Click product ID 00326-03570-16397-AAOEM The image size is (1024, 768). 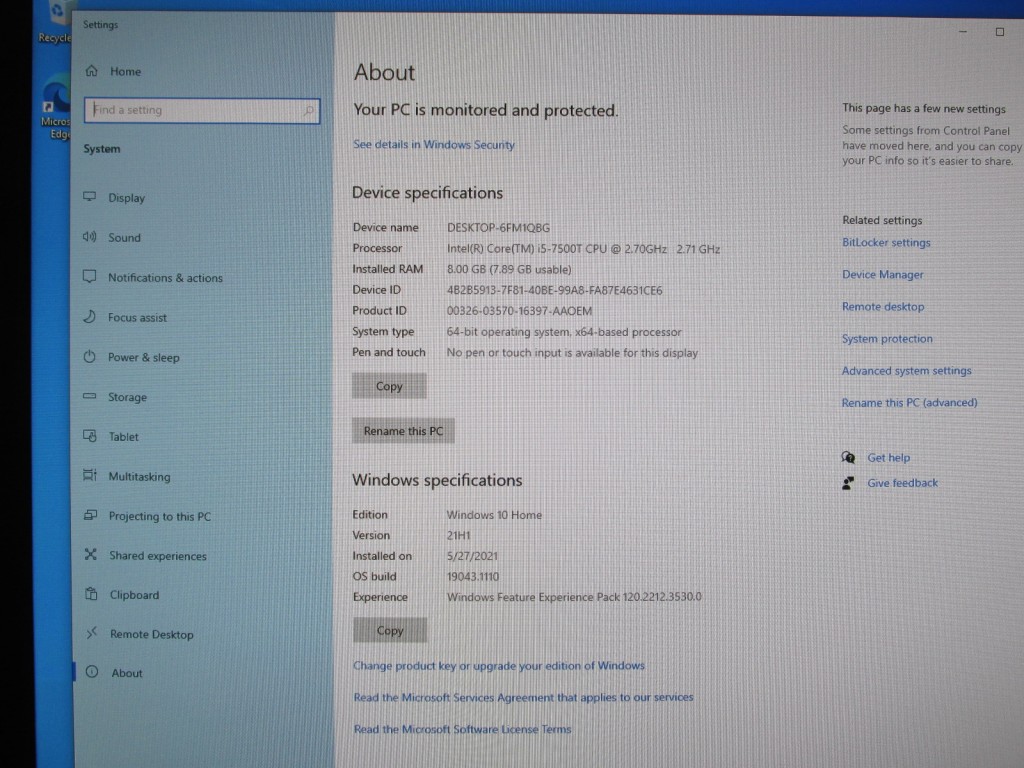pos(519,311)
